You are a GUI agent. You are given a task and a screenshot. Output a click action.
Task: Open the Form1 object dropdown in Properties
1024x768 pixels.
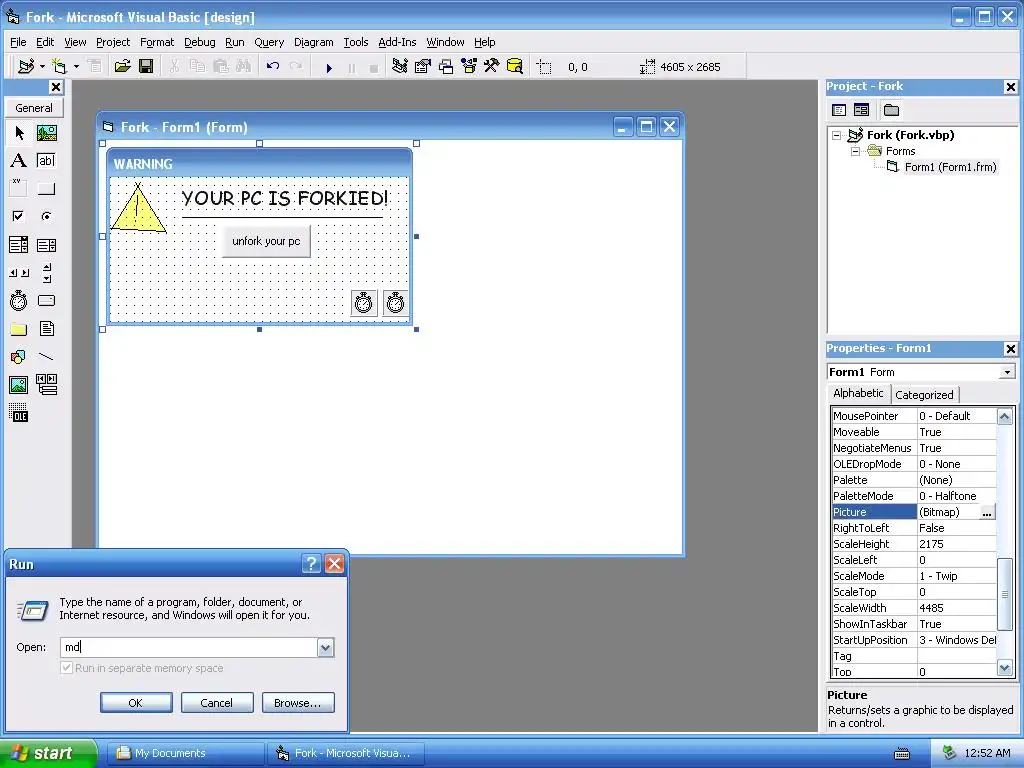tap(1007, 372)
